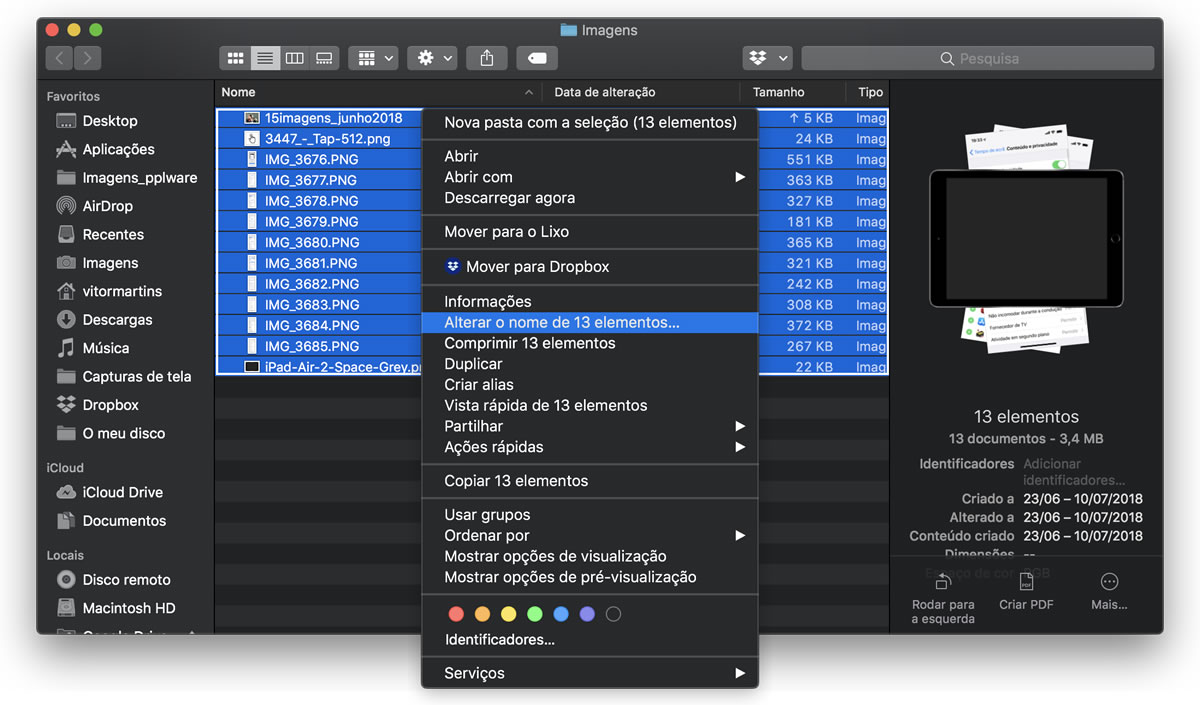Screen dimensions: 1200x705
Task: Click the Edit Tags toolbar icon
Action: (x=537, y=58)
